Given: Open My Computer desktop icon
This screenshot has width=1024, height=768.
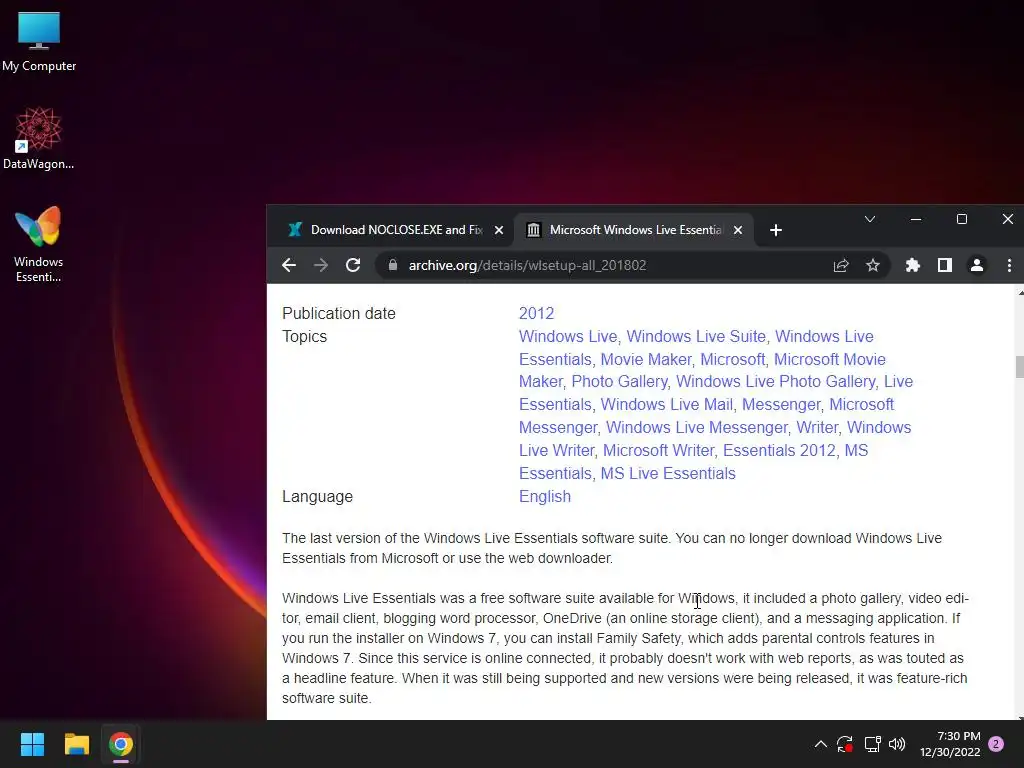Looking at the screenshot, I should [39, 41].
